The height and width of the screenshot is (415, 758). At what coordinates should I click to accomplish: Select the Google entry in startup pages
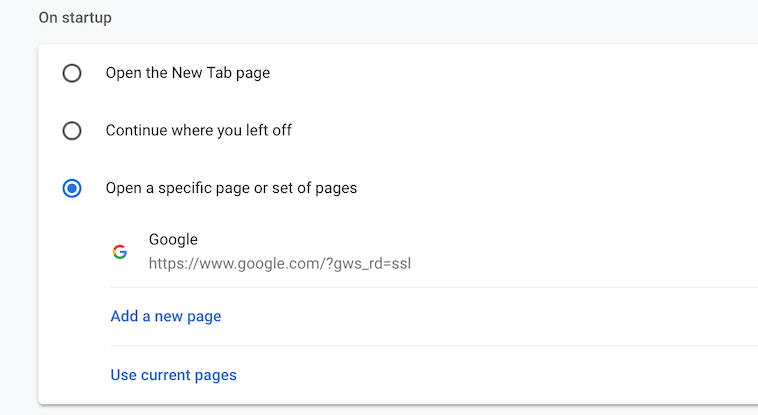click(173, 240)
